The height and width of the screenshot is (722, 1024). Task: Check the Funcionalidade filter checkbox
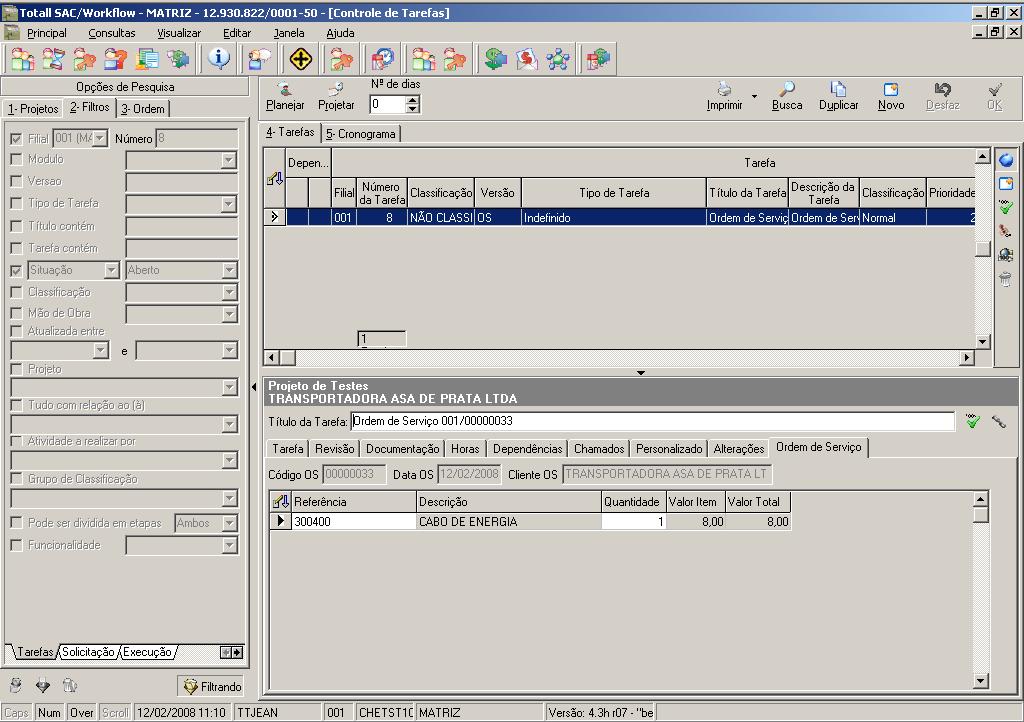point(16,545)
